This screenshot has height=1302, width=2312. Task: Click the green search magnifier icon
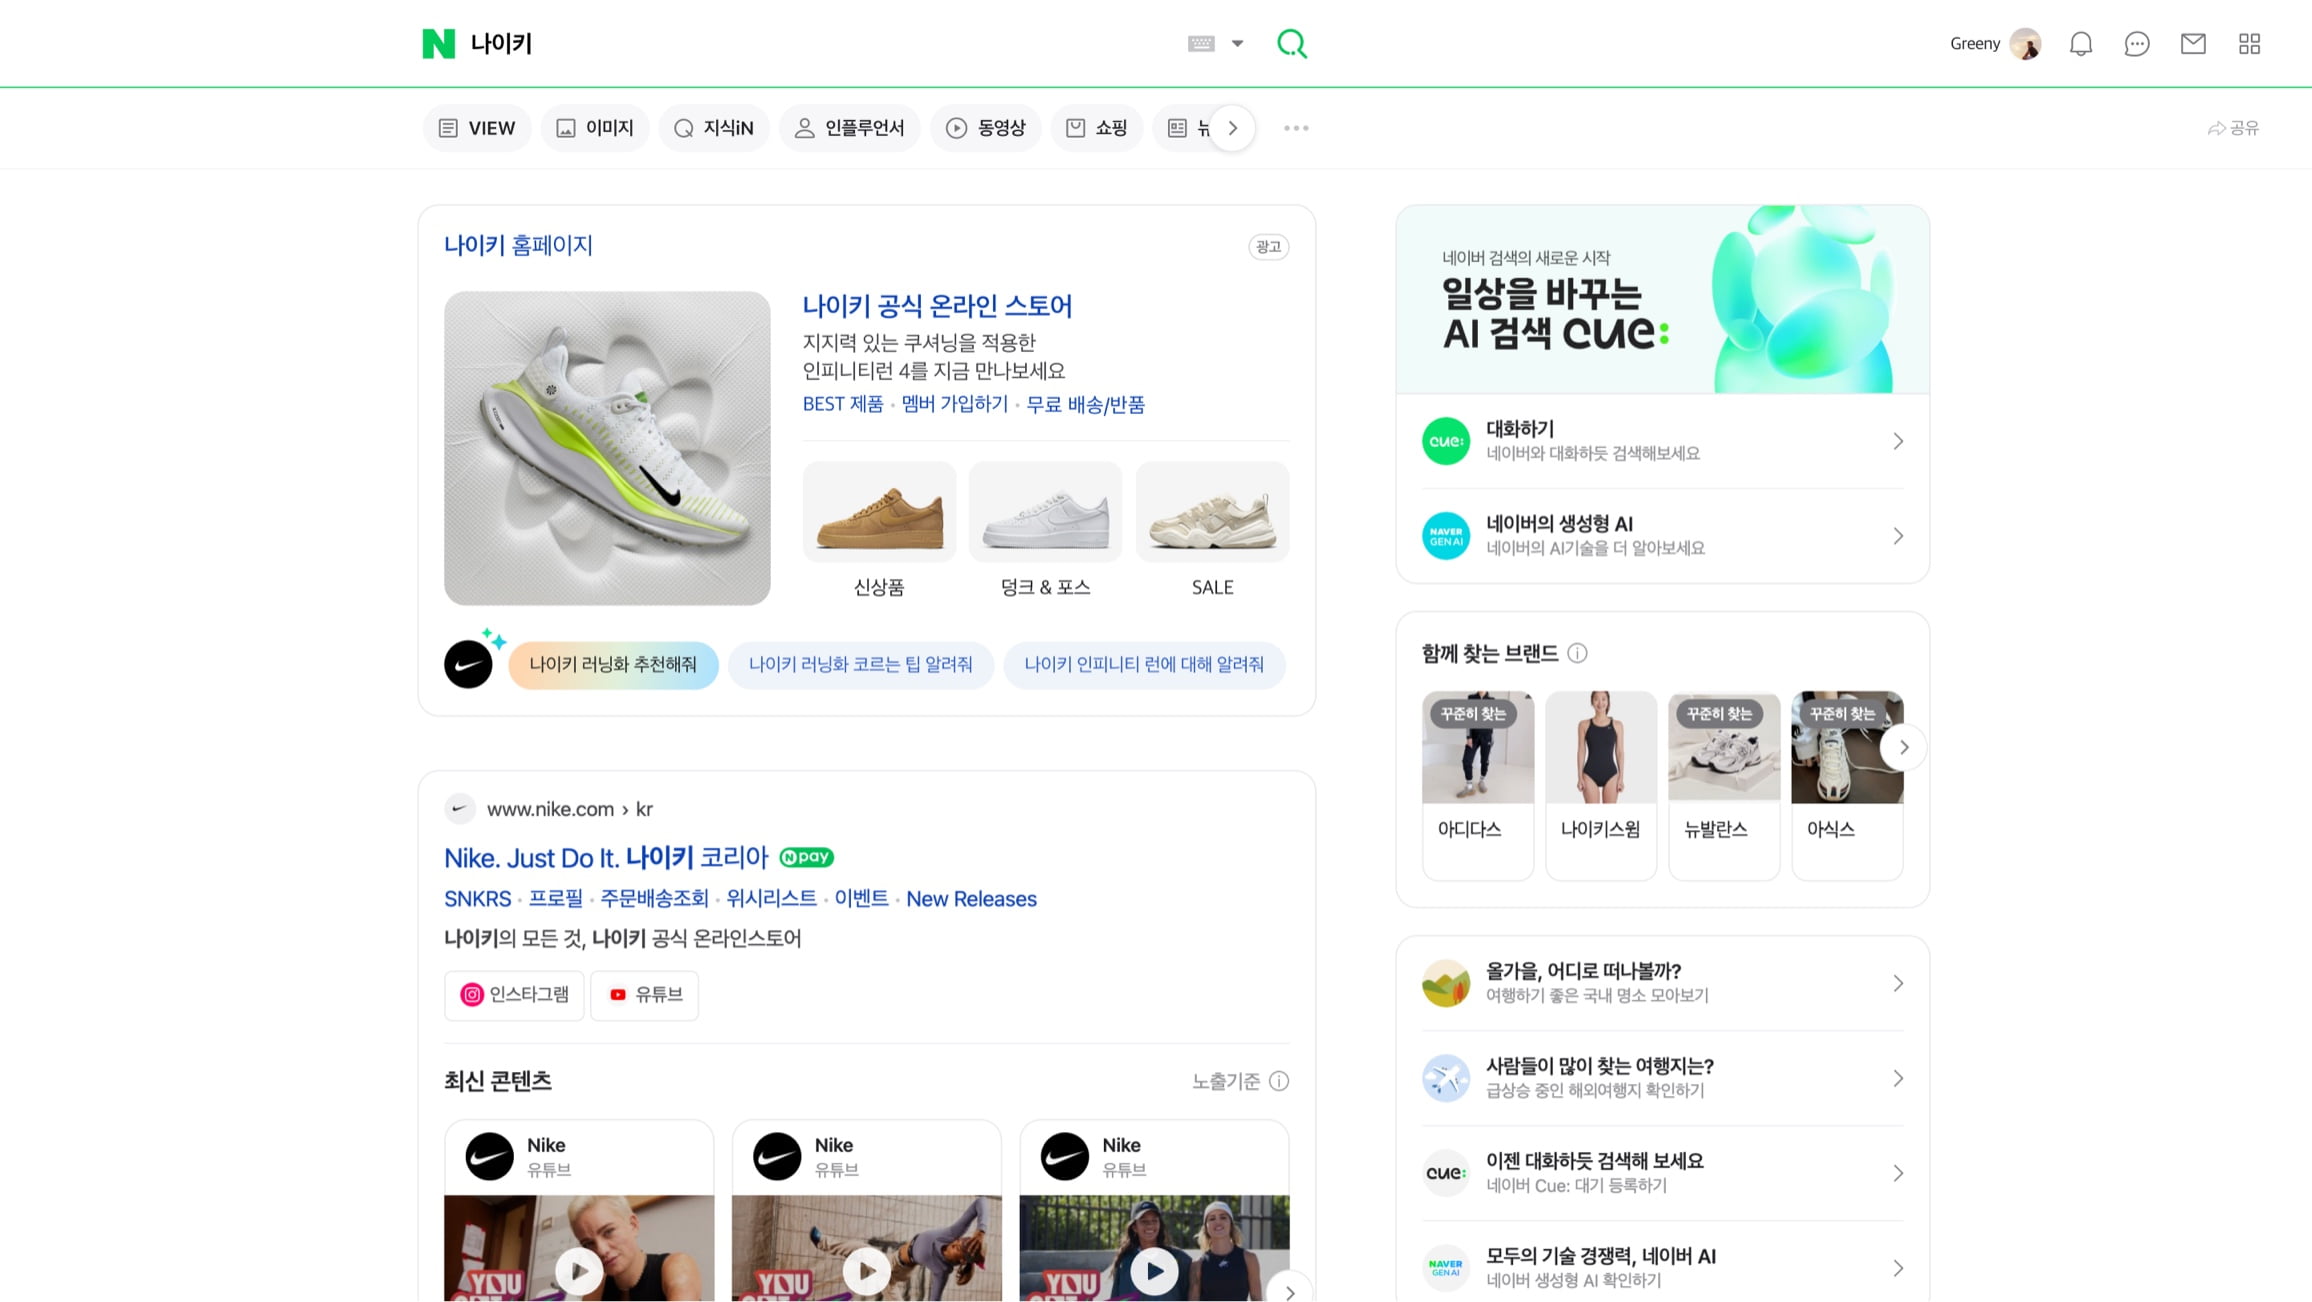point(1291,43)
